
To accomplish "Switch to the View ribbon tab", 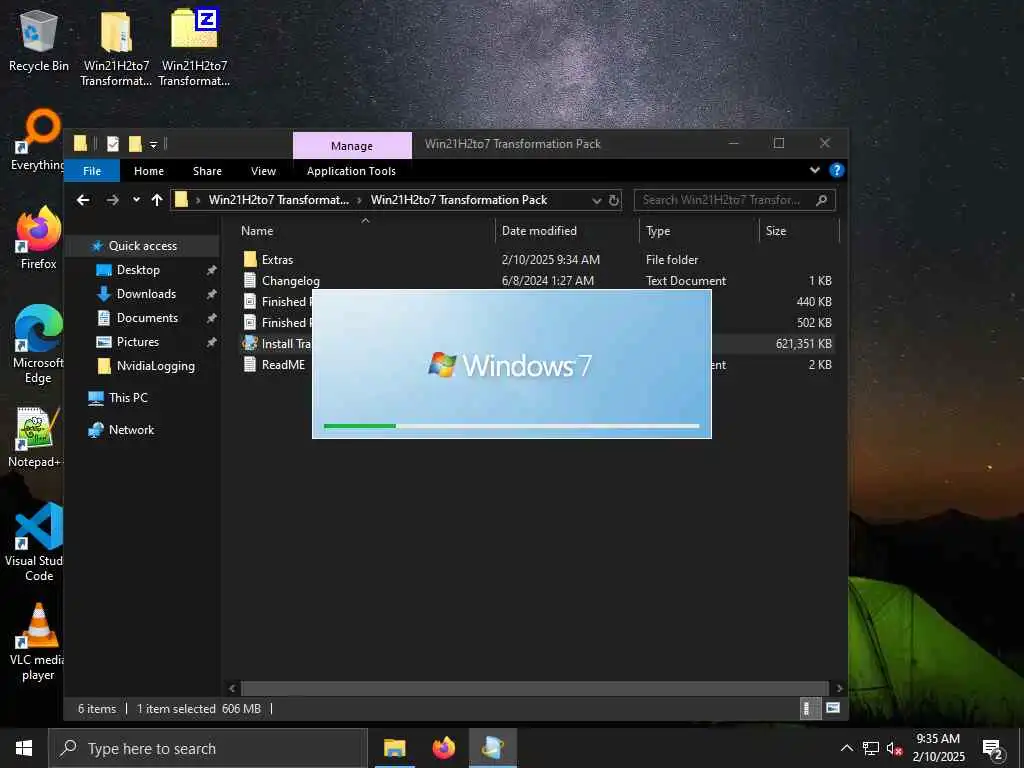I will click(x=263, y=171).
